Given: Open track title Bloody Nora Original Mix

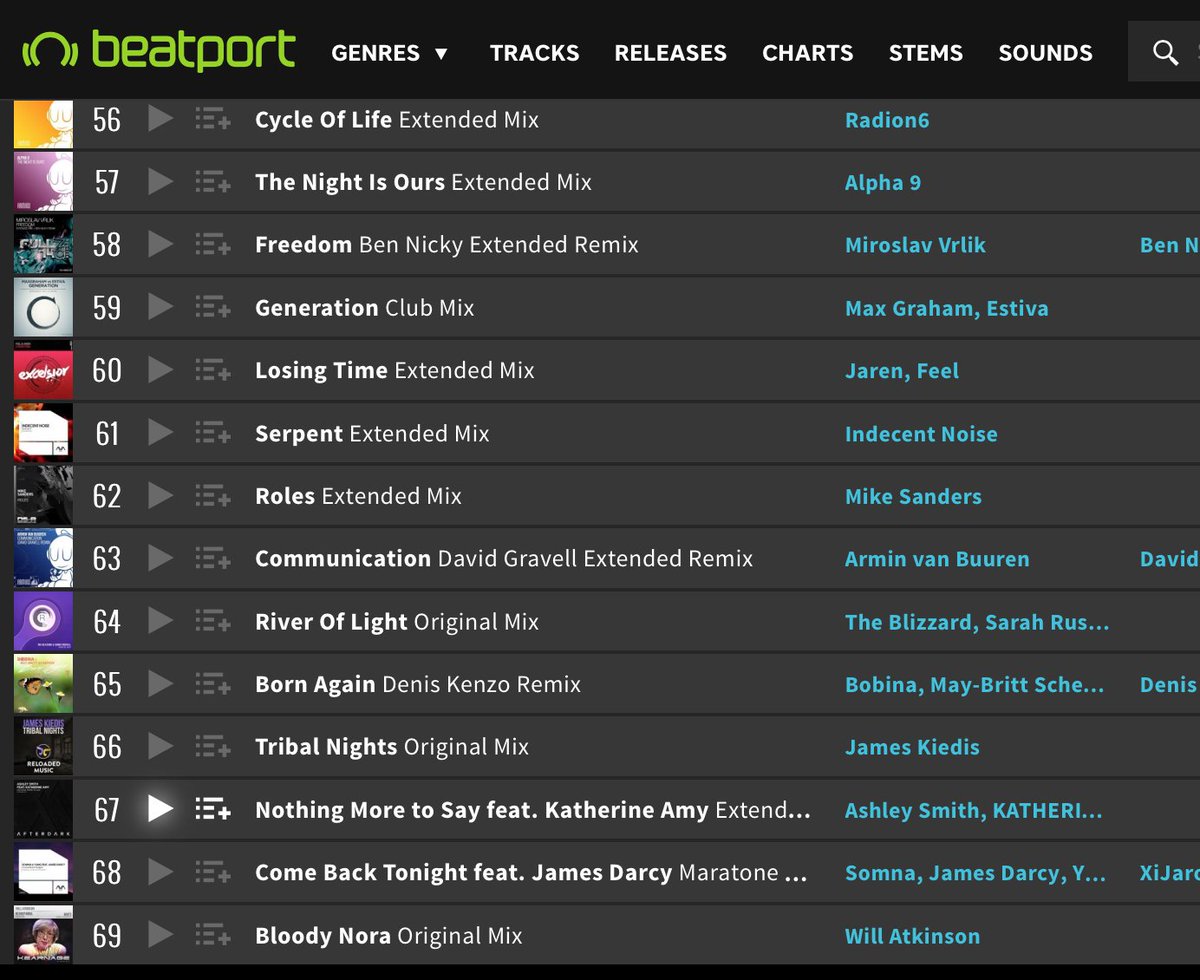Looking at the screenshot, I should (389, 936).
